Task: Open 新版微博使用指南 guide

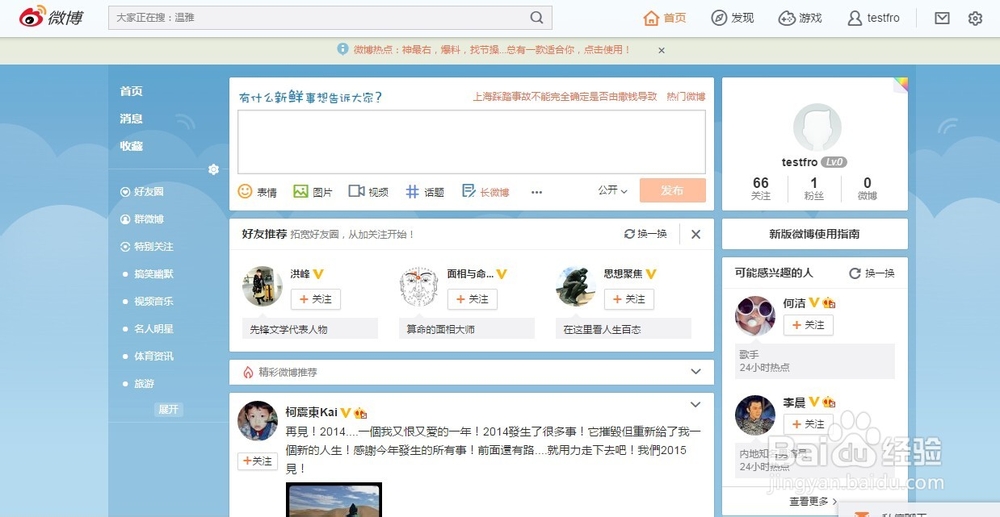Action: click(x=814, y=234)
